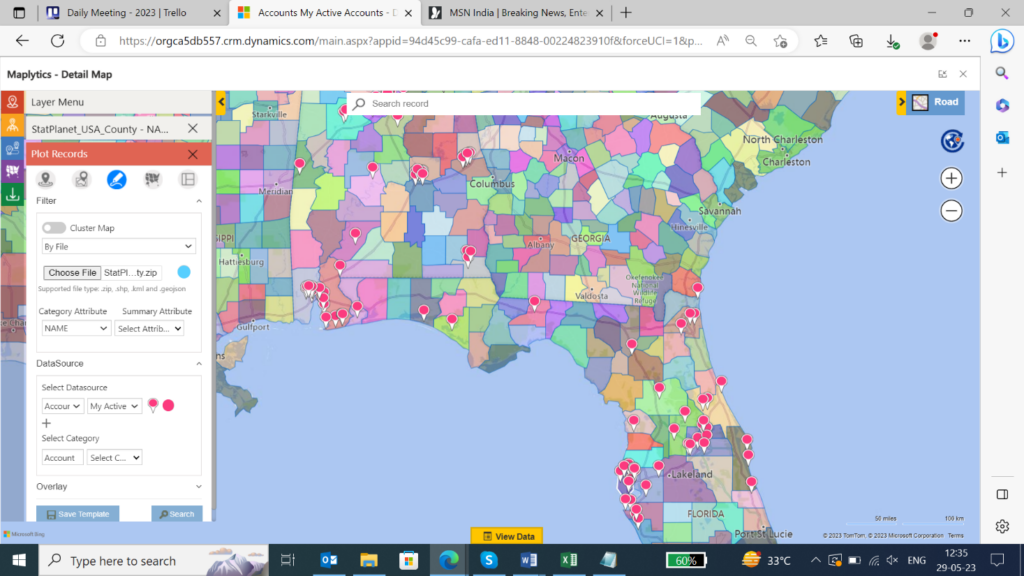Open the By File dropdown
The image size is (1024, 576).
pos(118,246)
